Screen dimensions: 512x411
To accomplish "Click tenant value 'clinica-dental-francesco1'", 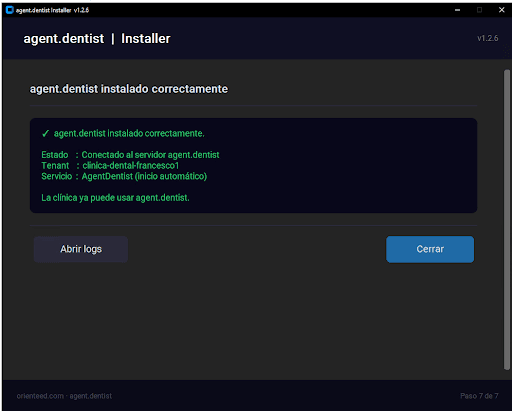I will [131, 165].
